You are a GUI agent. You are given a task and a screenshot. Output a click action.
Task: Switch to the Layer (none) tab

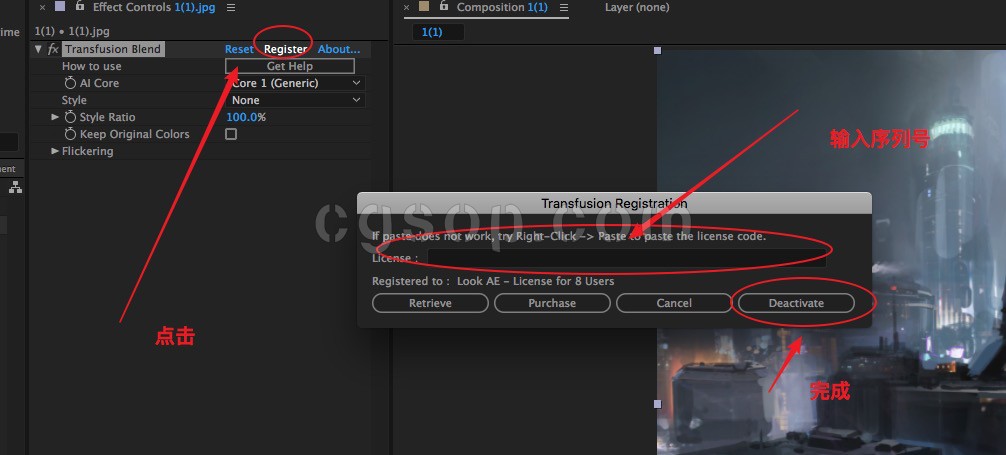(x=636, y=8)
